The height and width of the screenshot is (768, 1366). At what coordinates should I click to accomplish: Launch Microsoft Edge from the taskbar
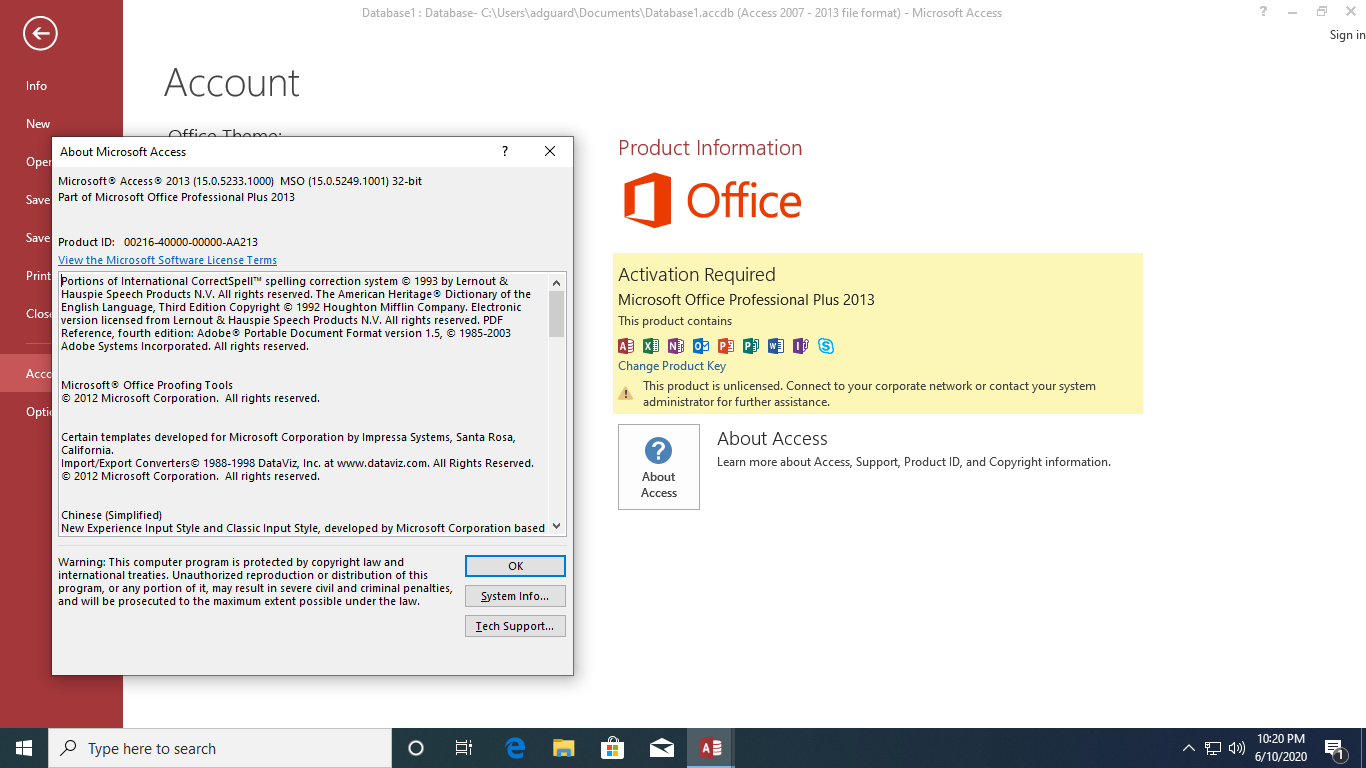tap(515, 748)
